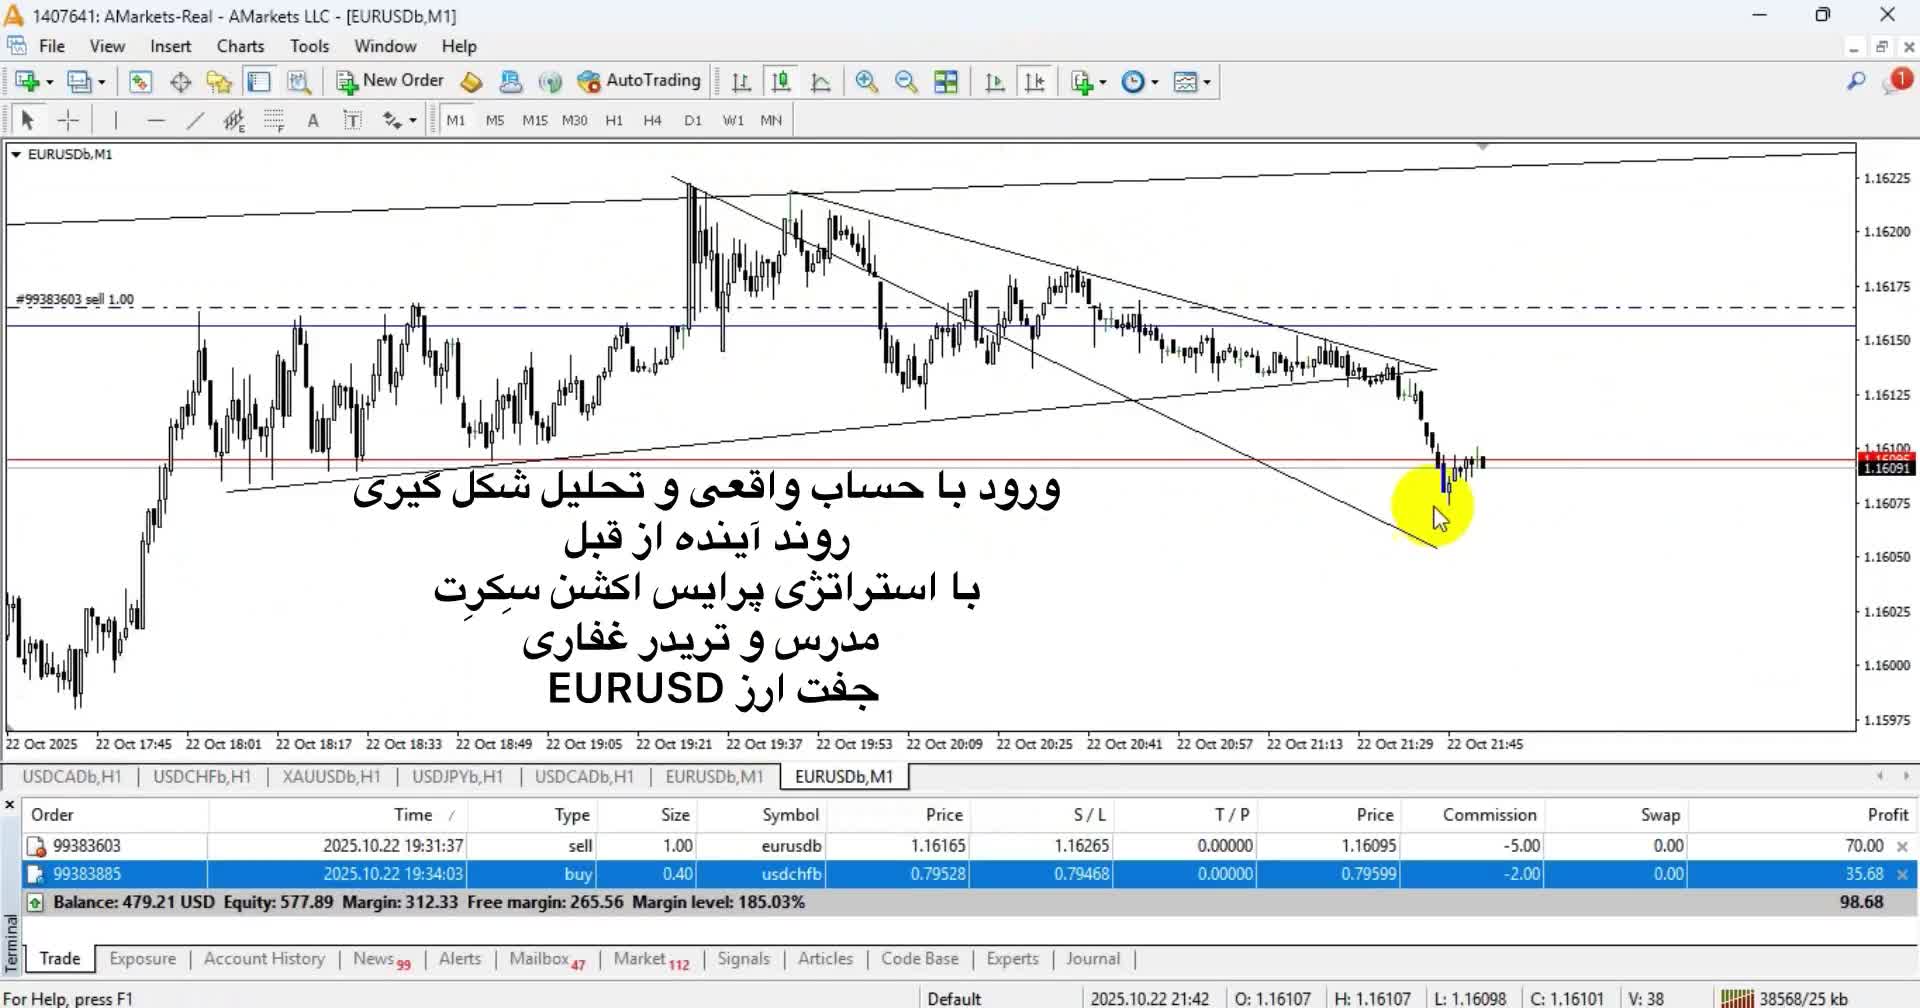Toggle the chart shift from right edge
1920x1008 pixels.
(x=1035, y=81)
